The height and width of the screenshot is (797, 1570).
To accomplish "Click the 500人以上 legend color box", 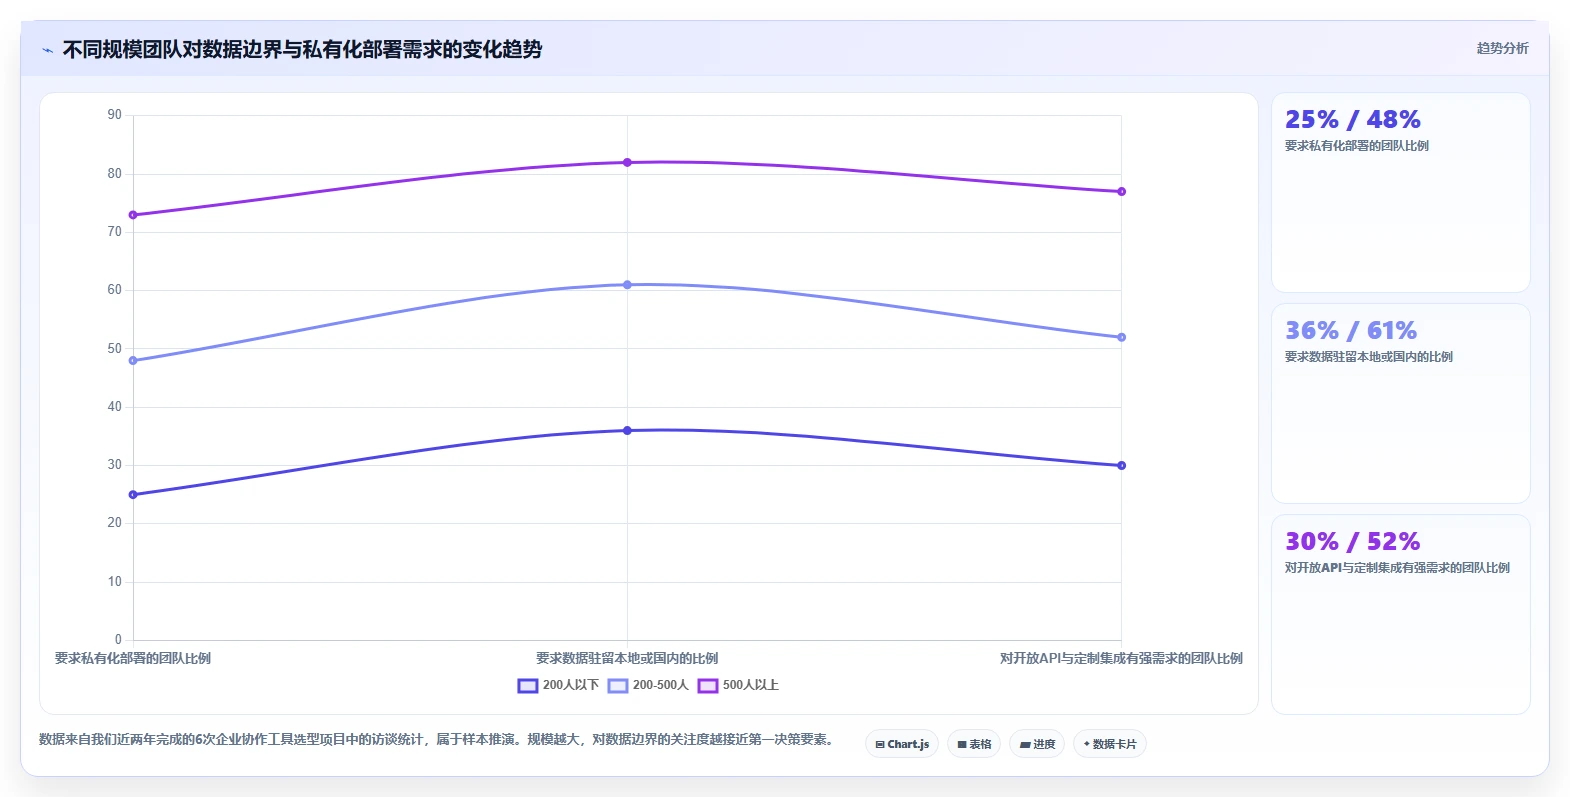I will click(708, 685).
